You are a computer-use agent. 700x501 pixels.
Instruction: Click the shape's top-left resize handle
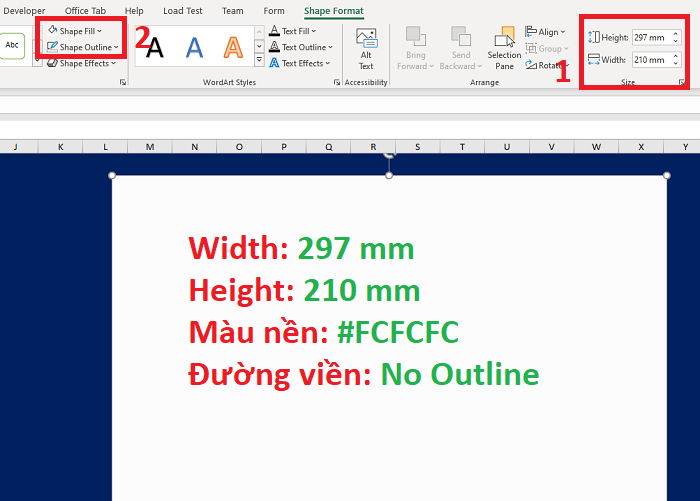[112, 175]
